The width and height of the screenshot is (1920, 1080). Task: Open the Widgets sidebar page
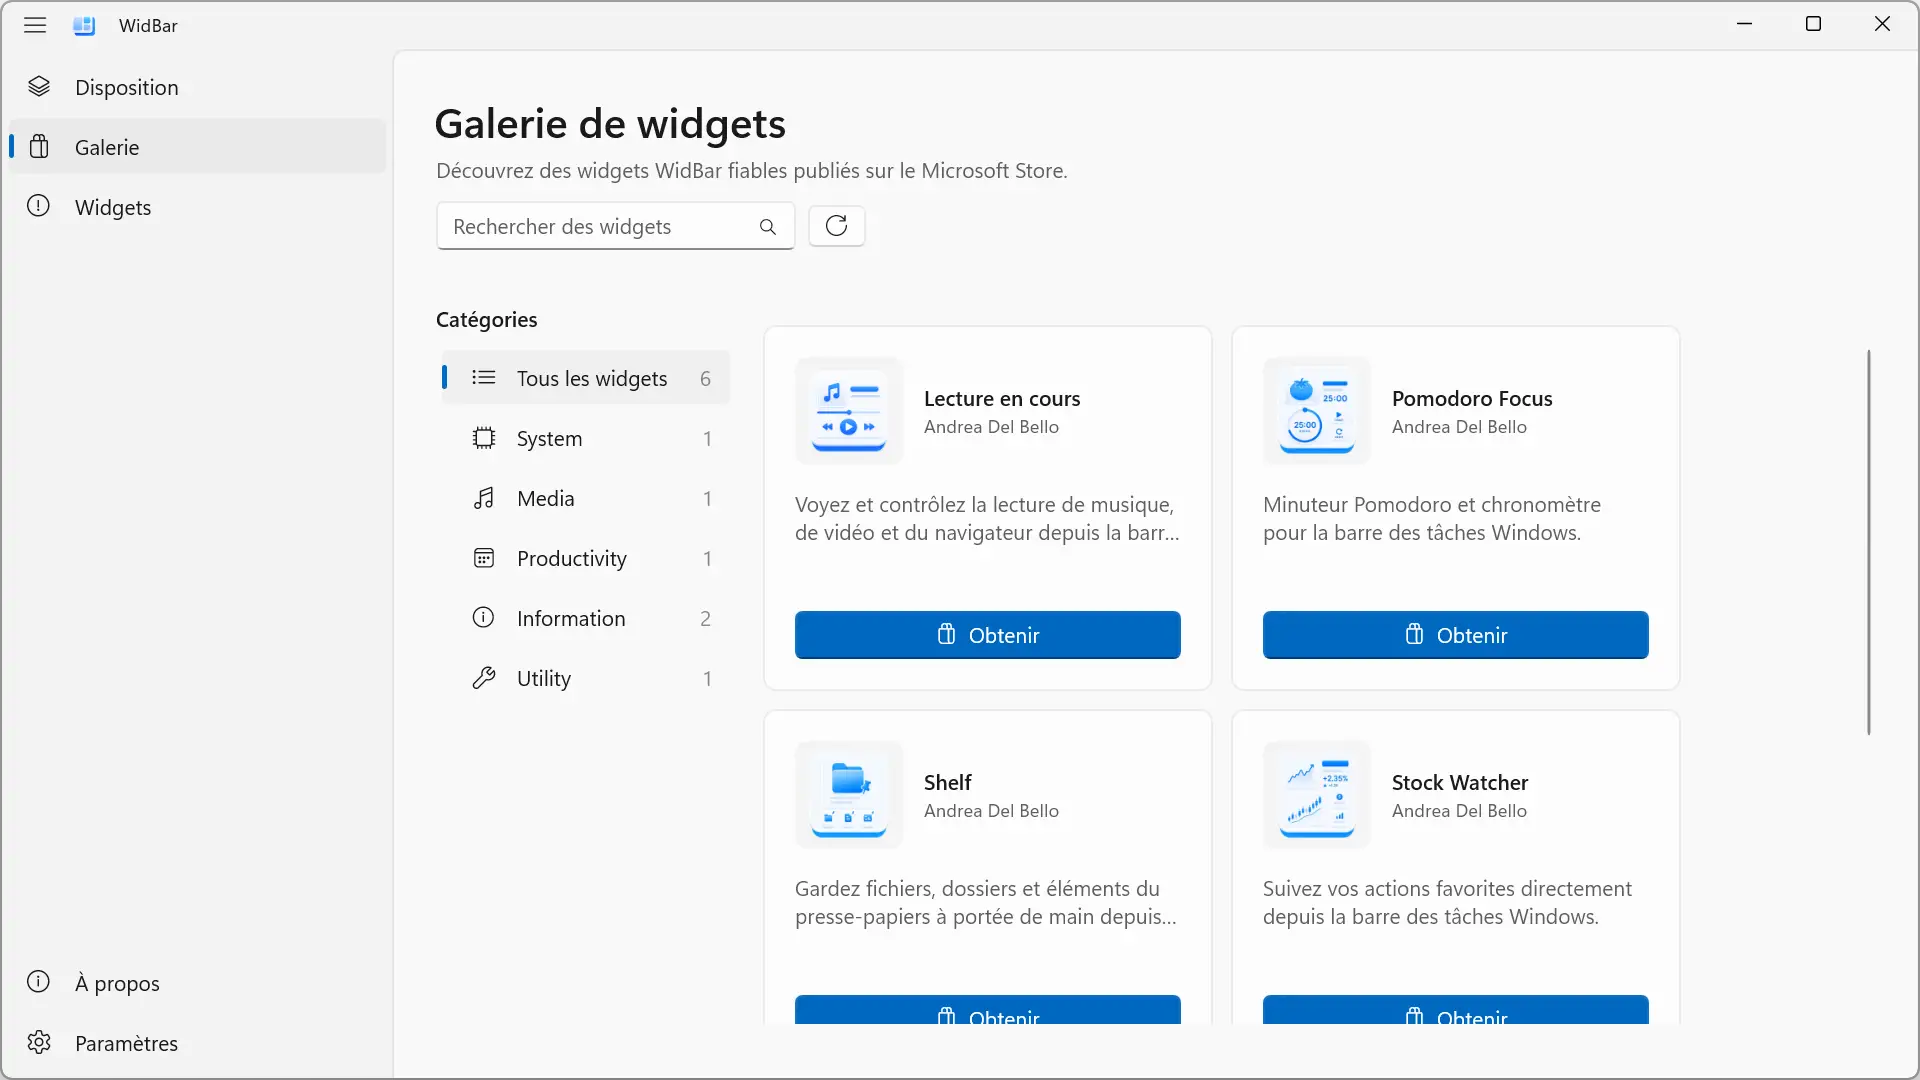[198, 207]
